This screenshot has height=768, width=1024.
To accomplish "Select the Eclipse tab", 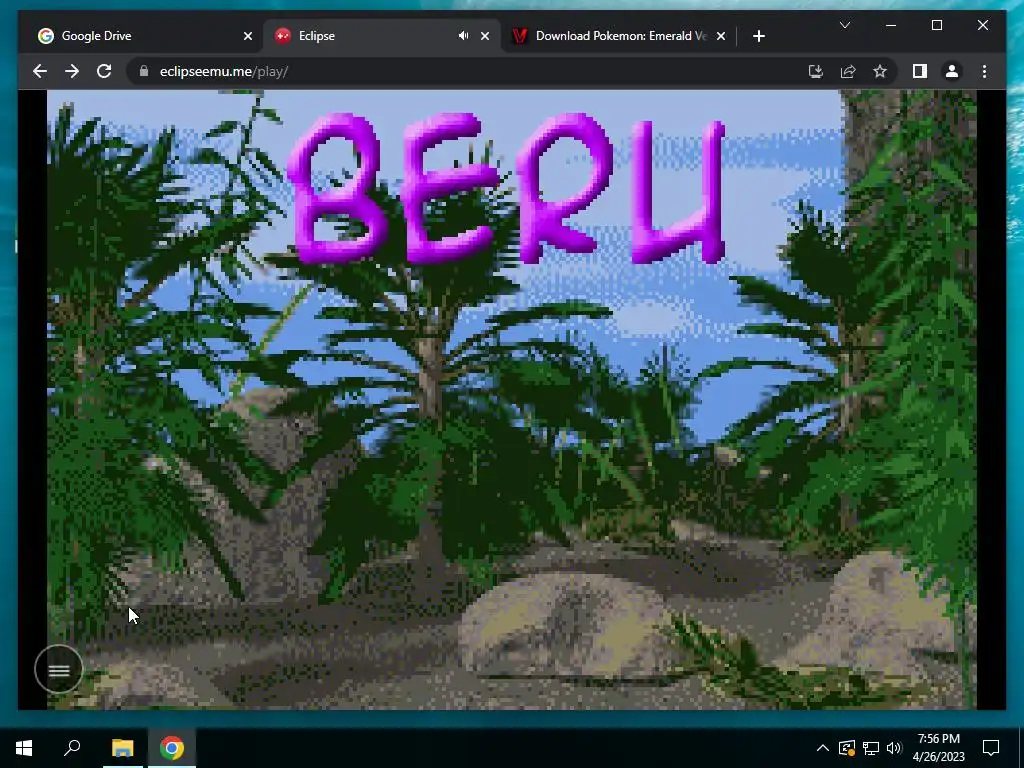I will (381, 36).
